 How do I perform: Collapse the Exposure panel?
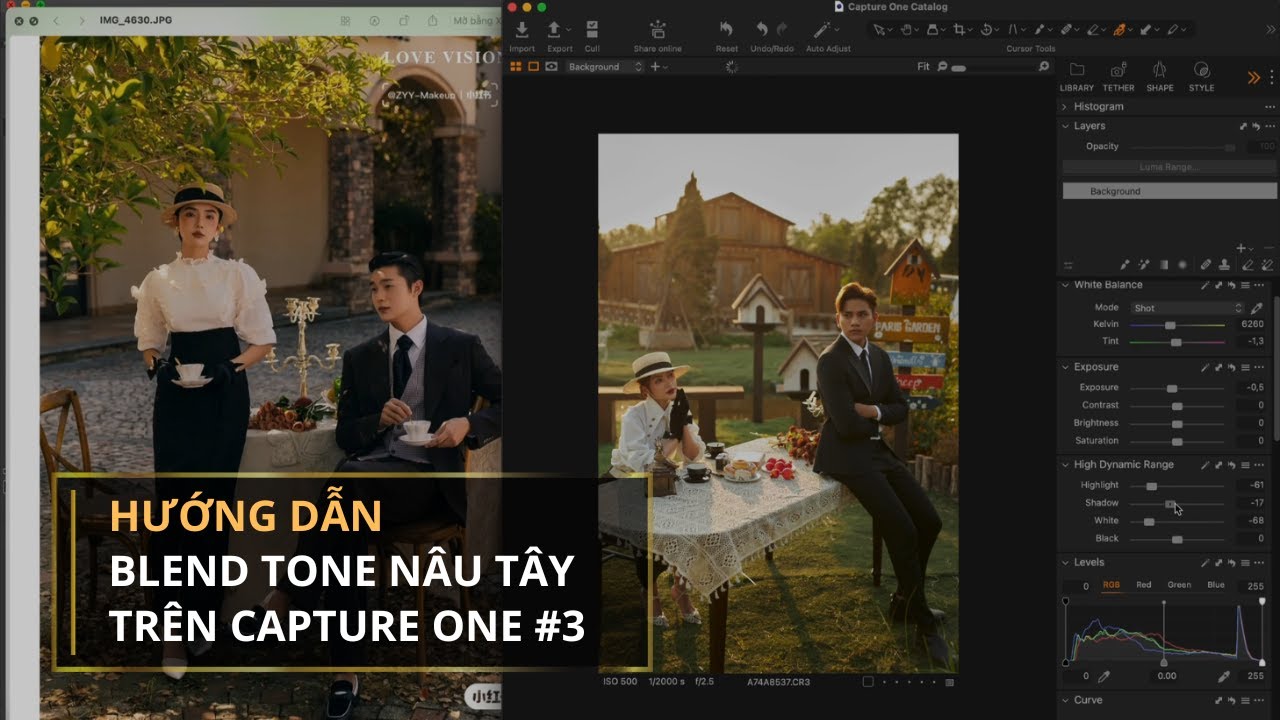[x=1065, y=367]
